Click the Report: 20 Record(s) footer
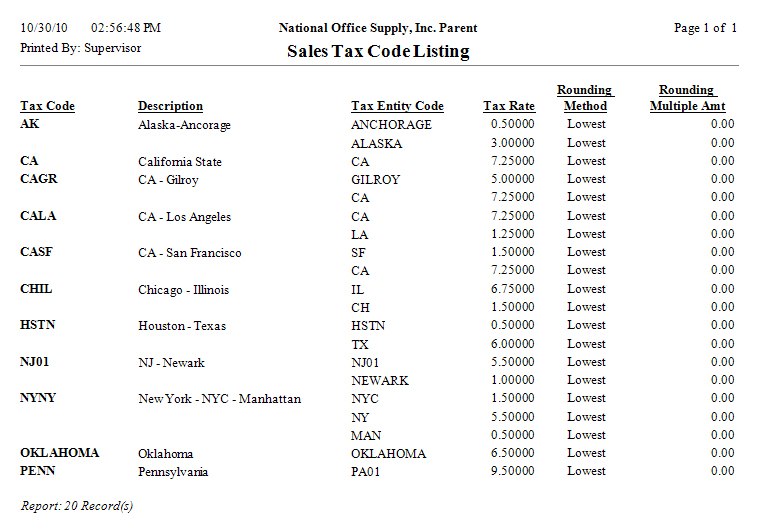760x528 pixels. pyautogui.click(x=77, y=506)
